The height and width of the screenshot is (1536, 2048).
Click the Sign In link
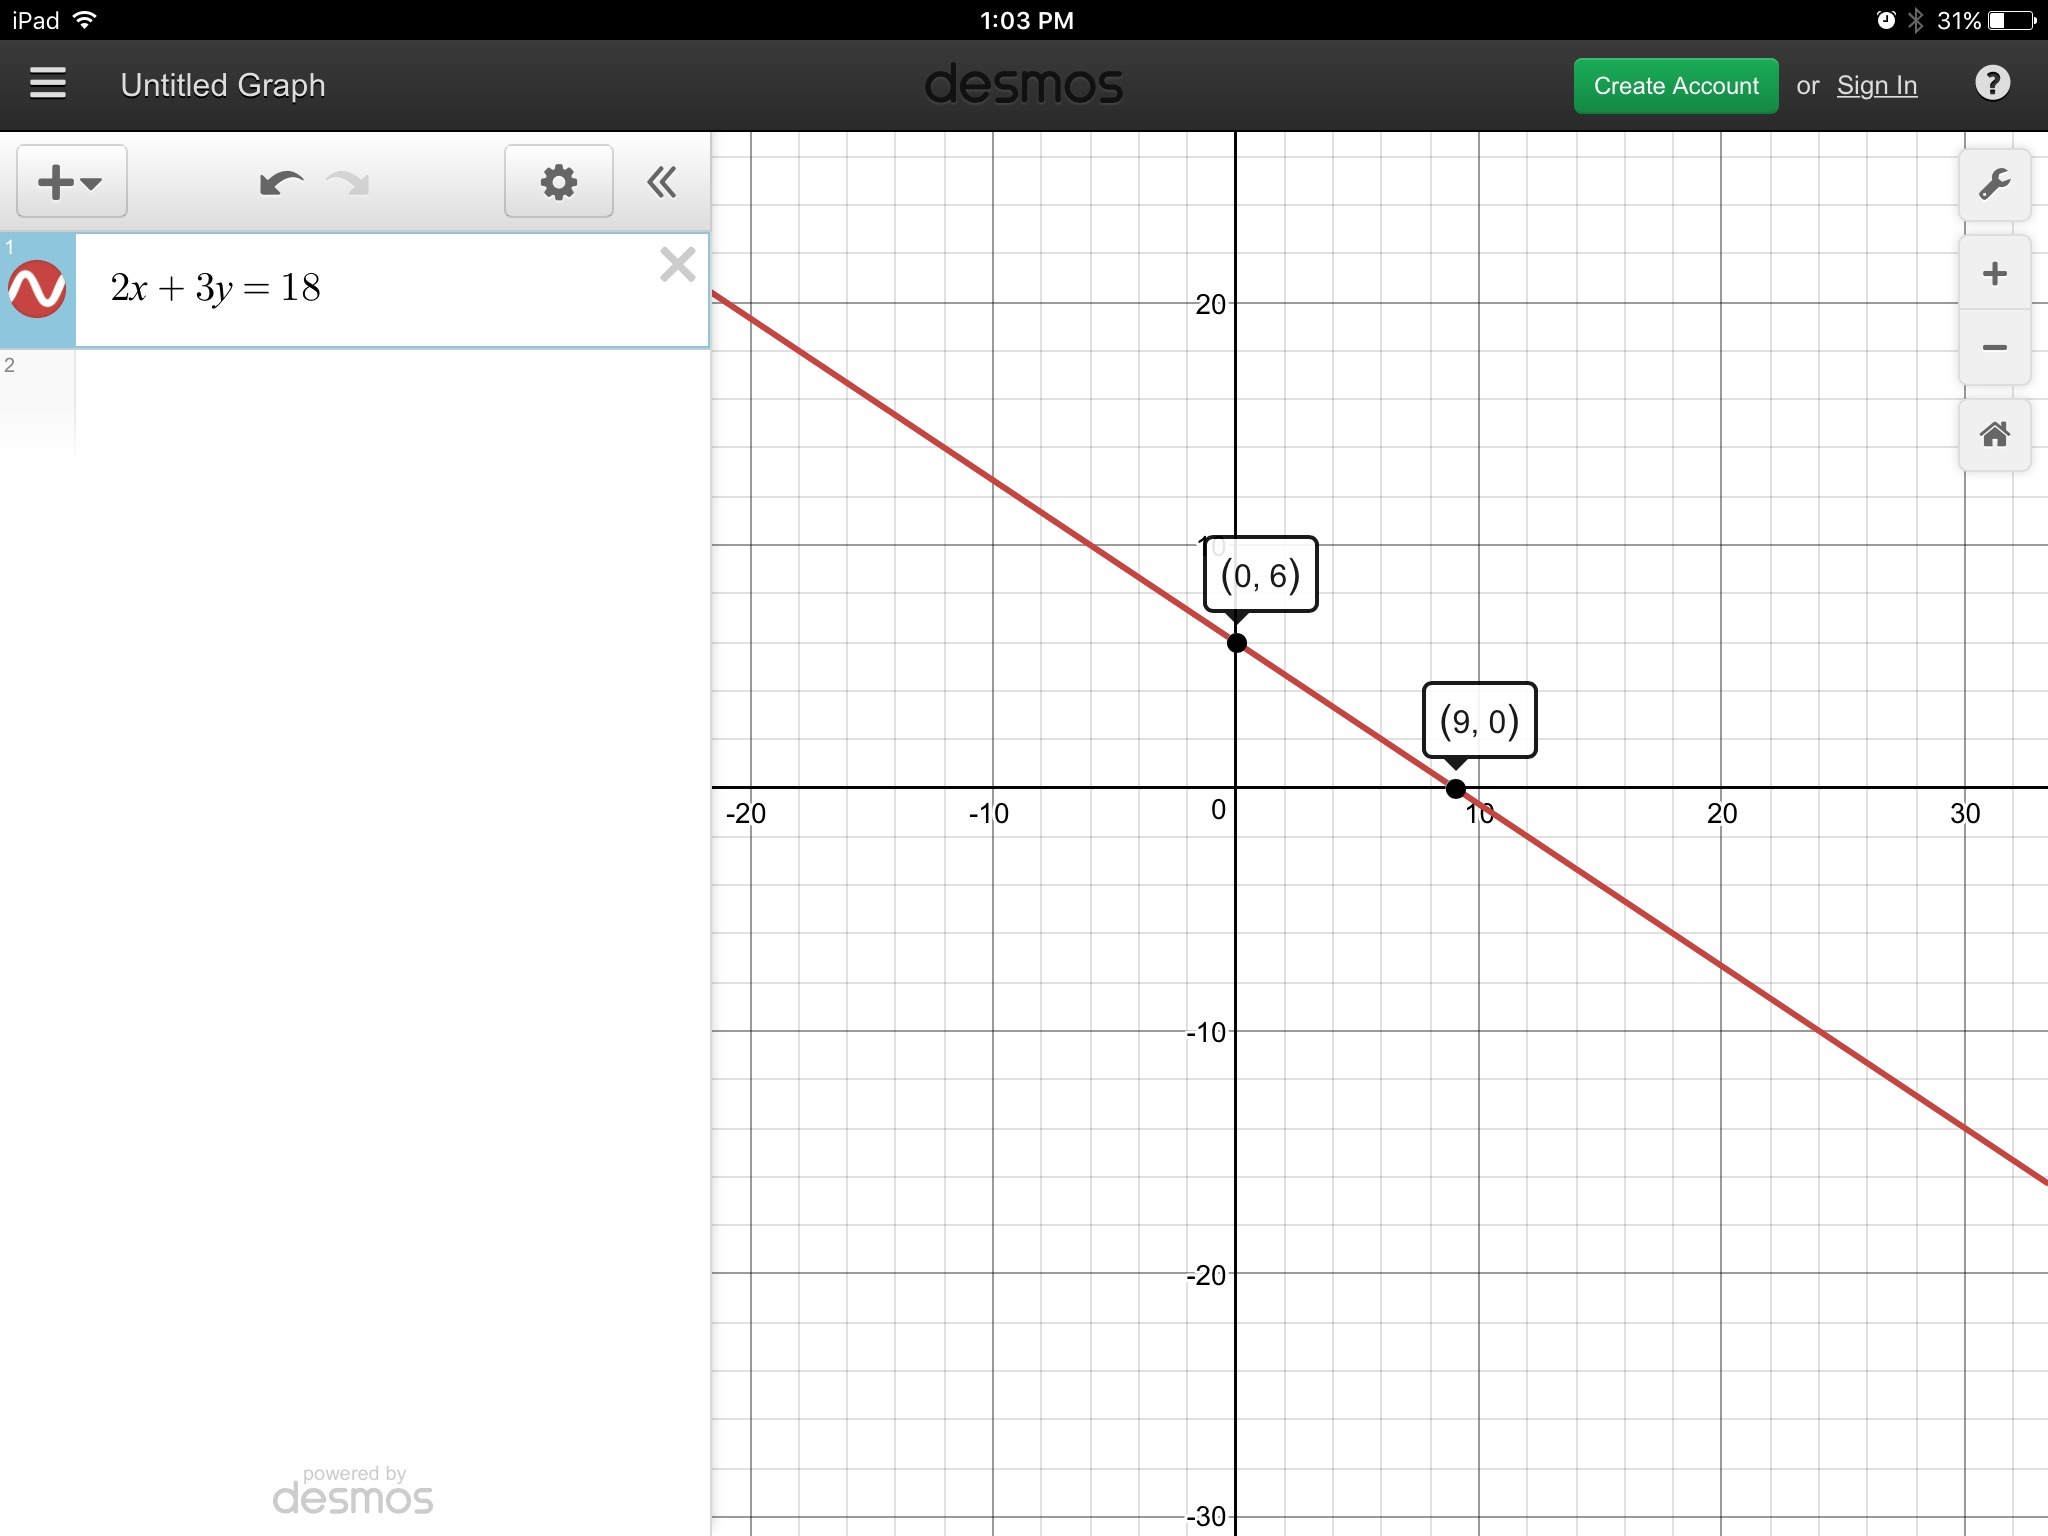click(x=1876, y=86)
